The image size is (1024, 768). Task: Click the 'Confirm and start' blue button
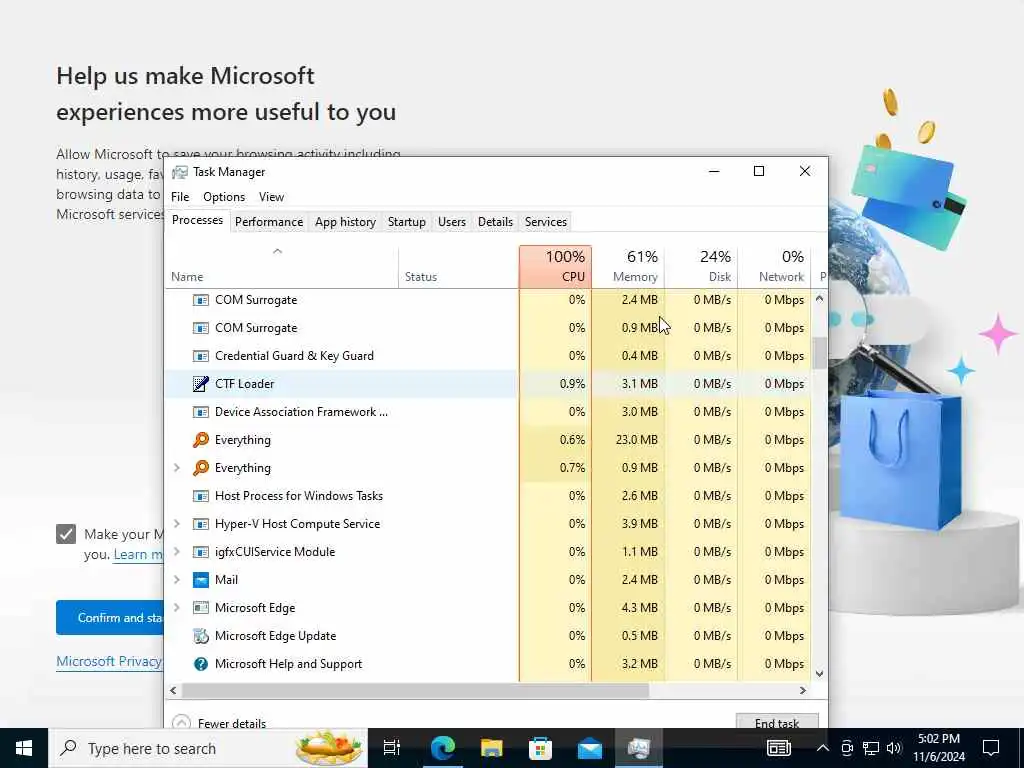tap(110, 618)
